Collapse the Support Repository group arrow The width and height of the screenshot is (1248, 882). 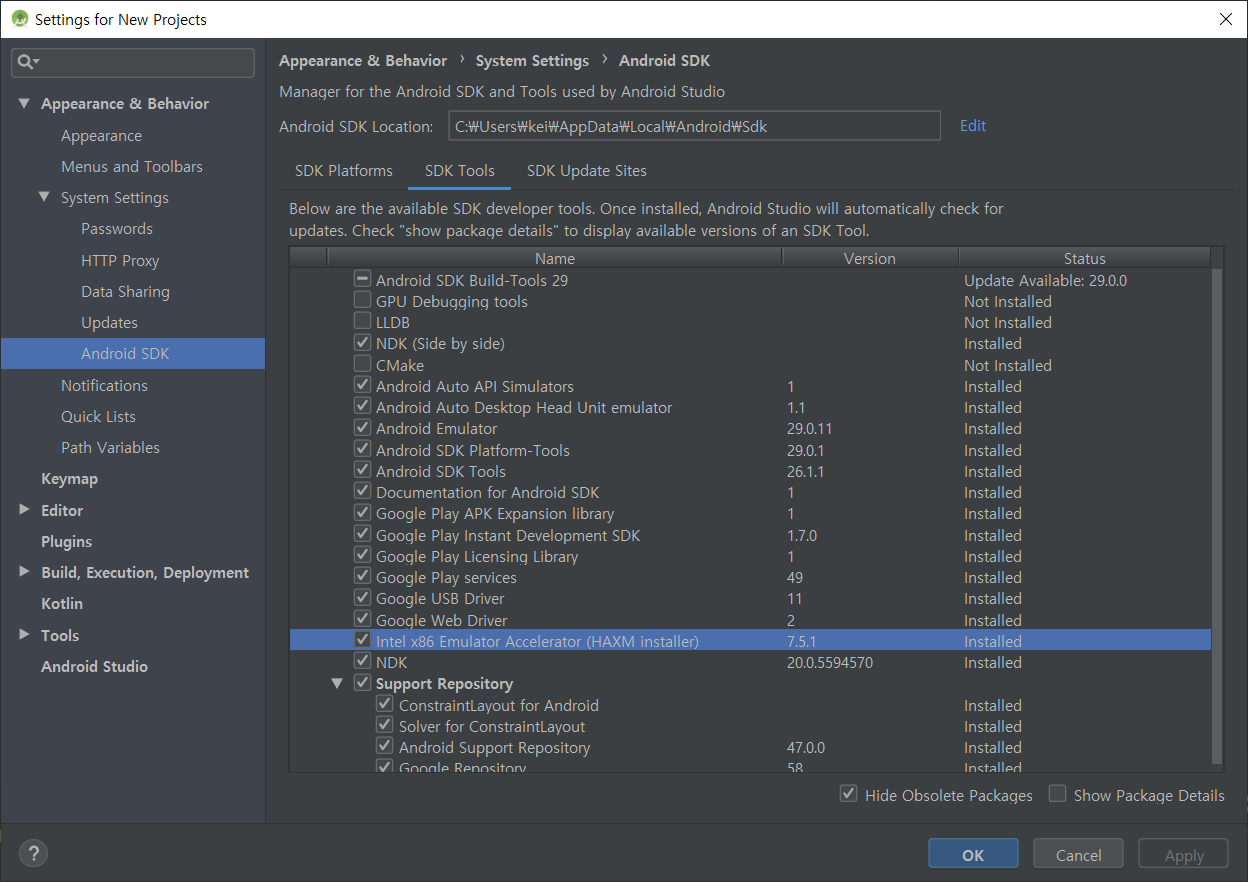click(337, 684)
